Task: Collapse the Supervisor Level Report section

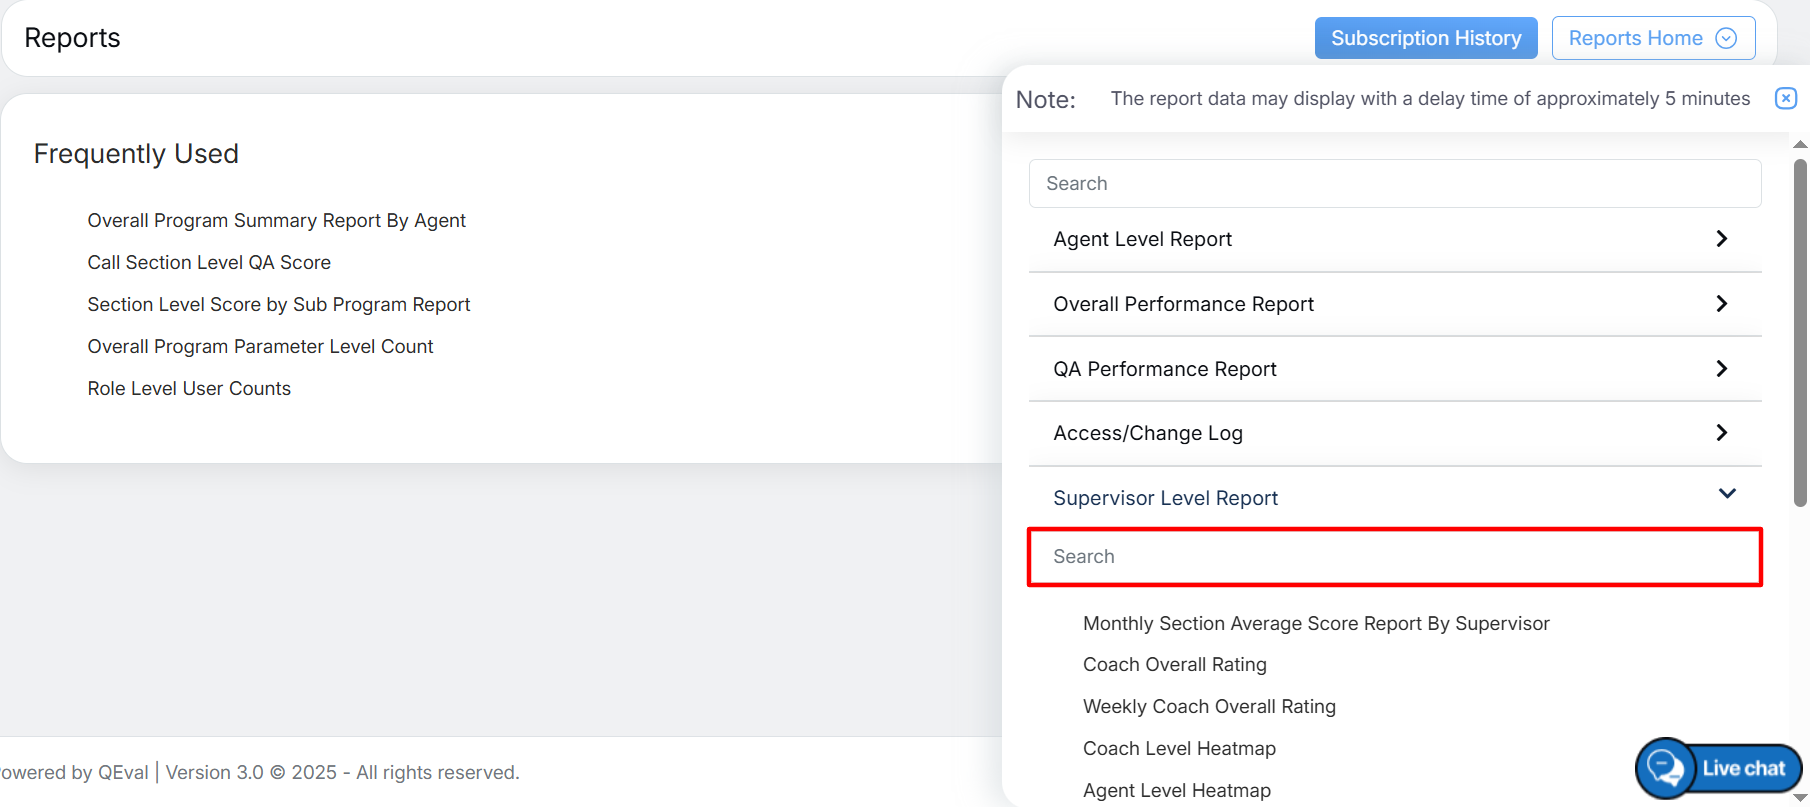Action: click(1726, 495)
